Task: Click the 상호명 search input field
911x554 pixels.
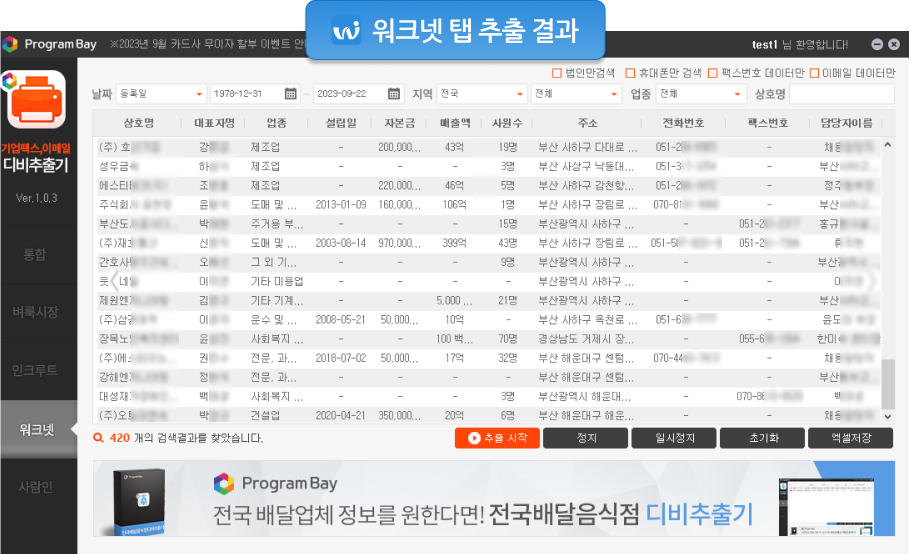Action: click(x=842, y=93)
